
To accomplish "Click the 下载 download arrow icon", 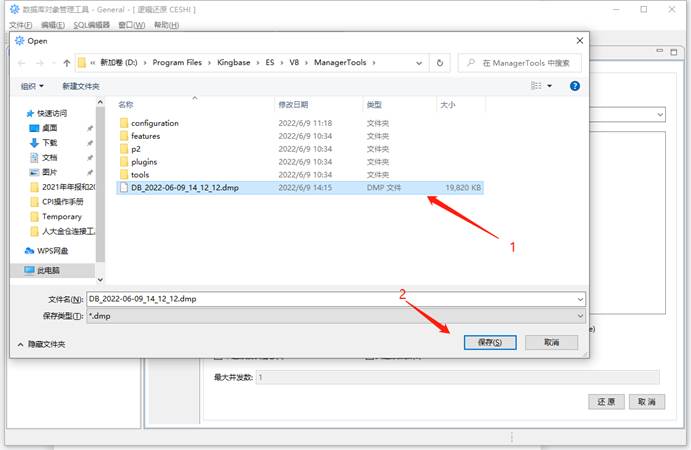I will (34, 142).
